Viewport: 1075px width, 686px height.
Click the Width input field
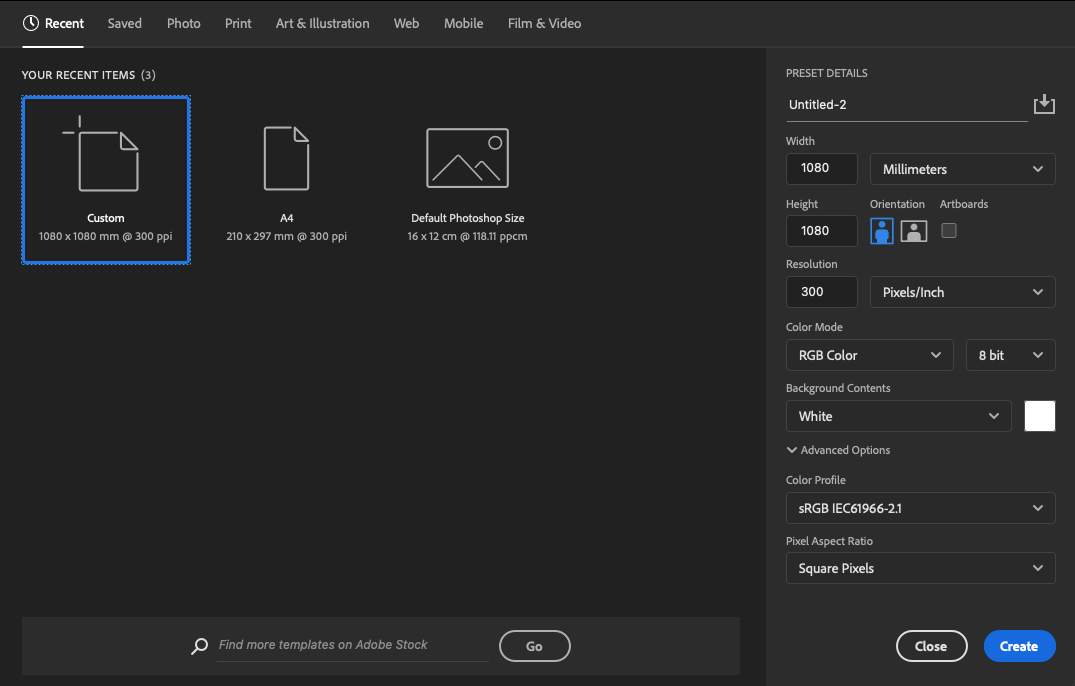[x=822, y=169]
